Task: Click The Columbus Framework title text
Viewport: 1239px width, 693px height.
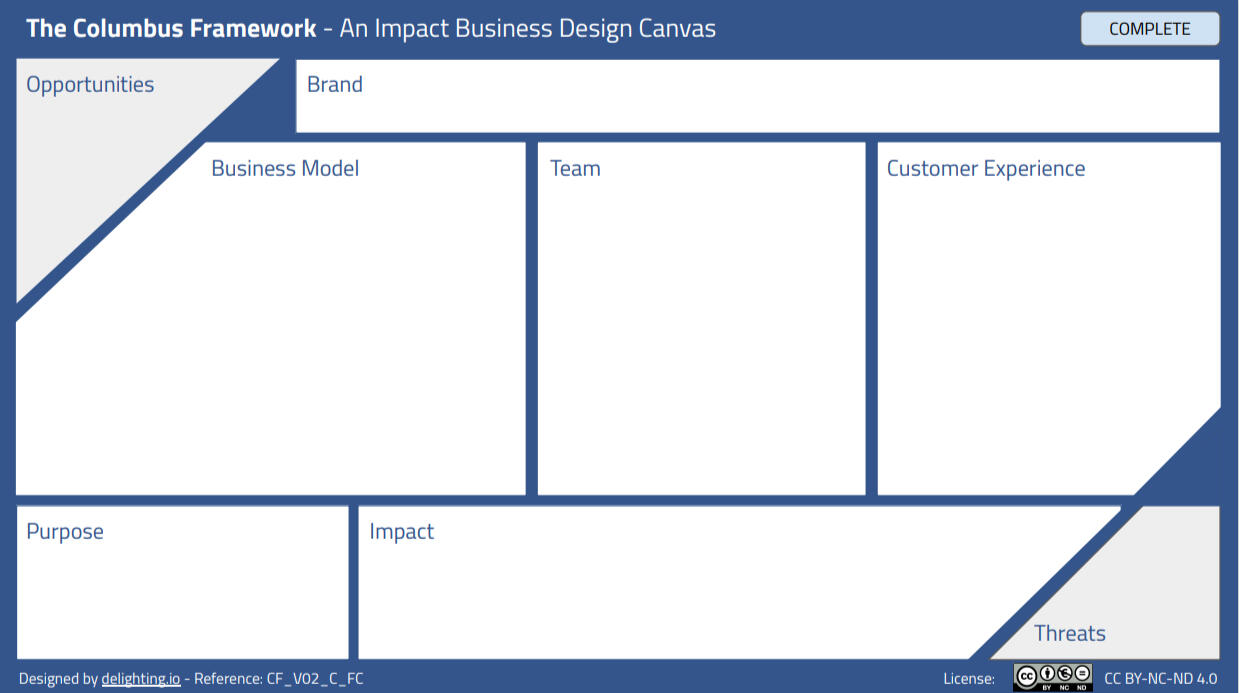Action: point(171,29)
